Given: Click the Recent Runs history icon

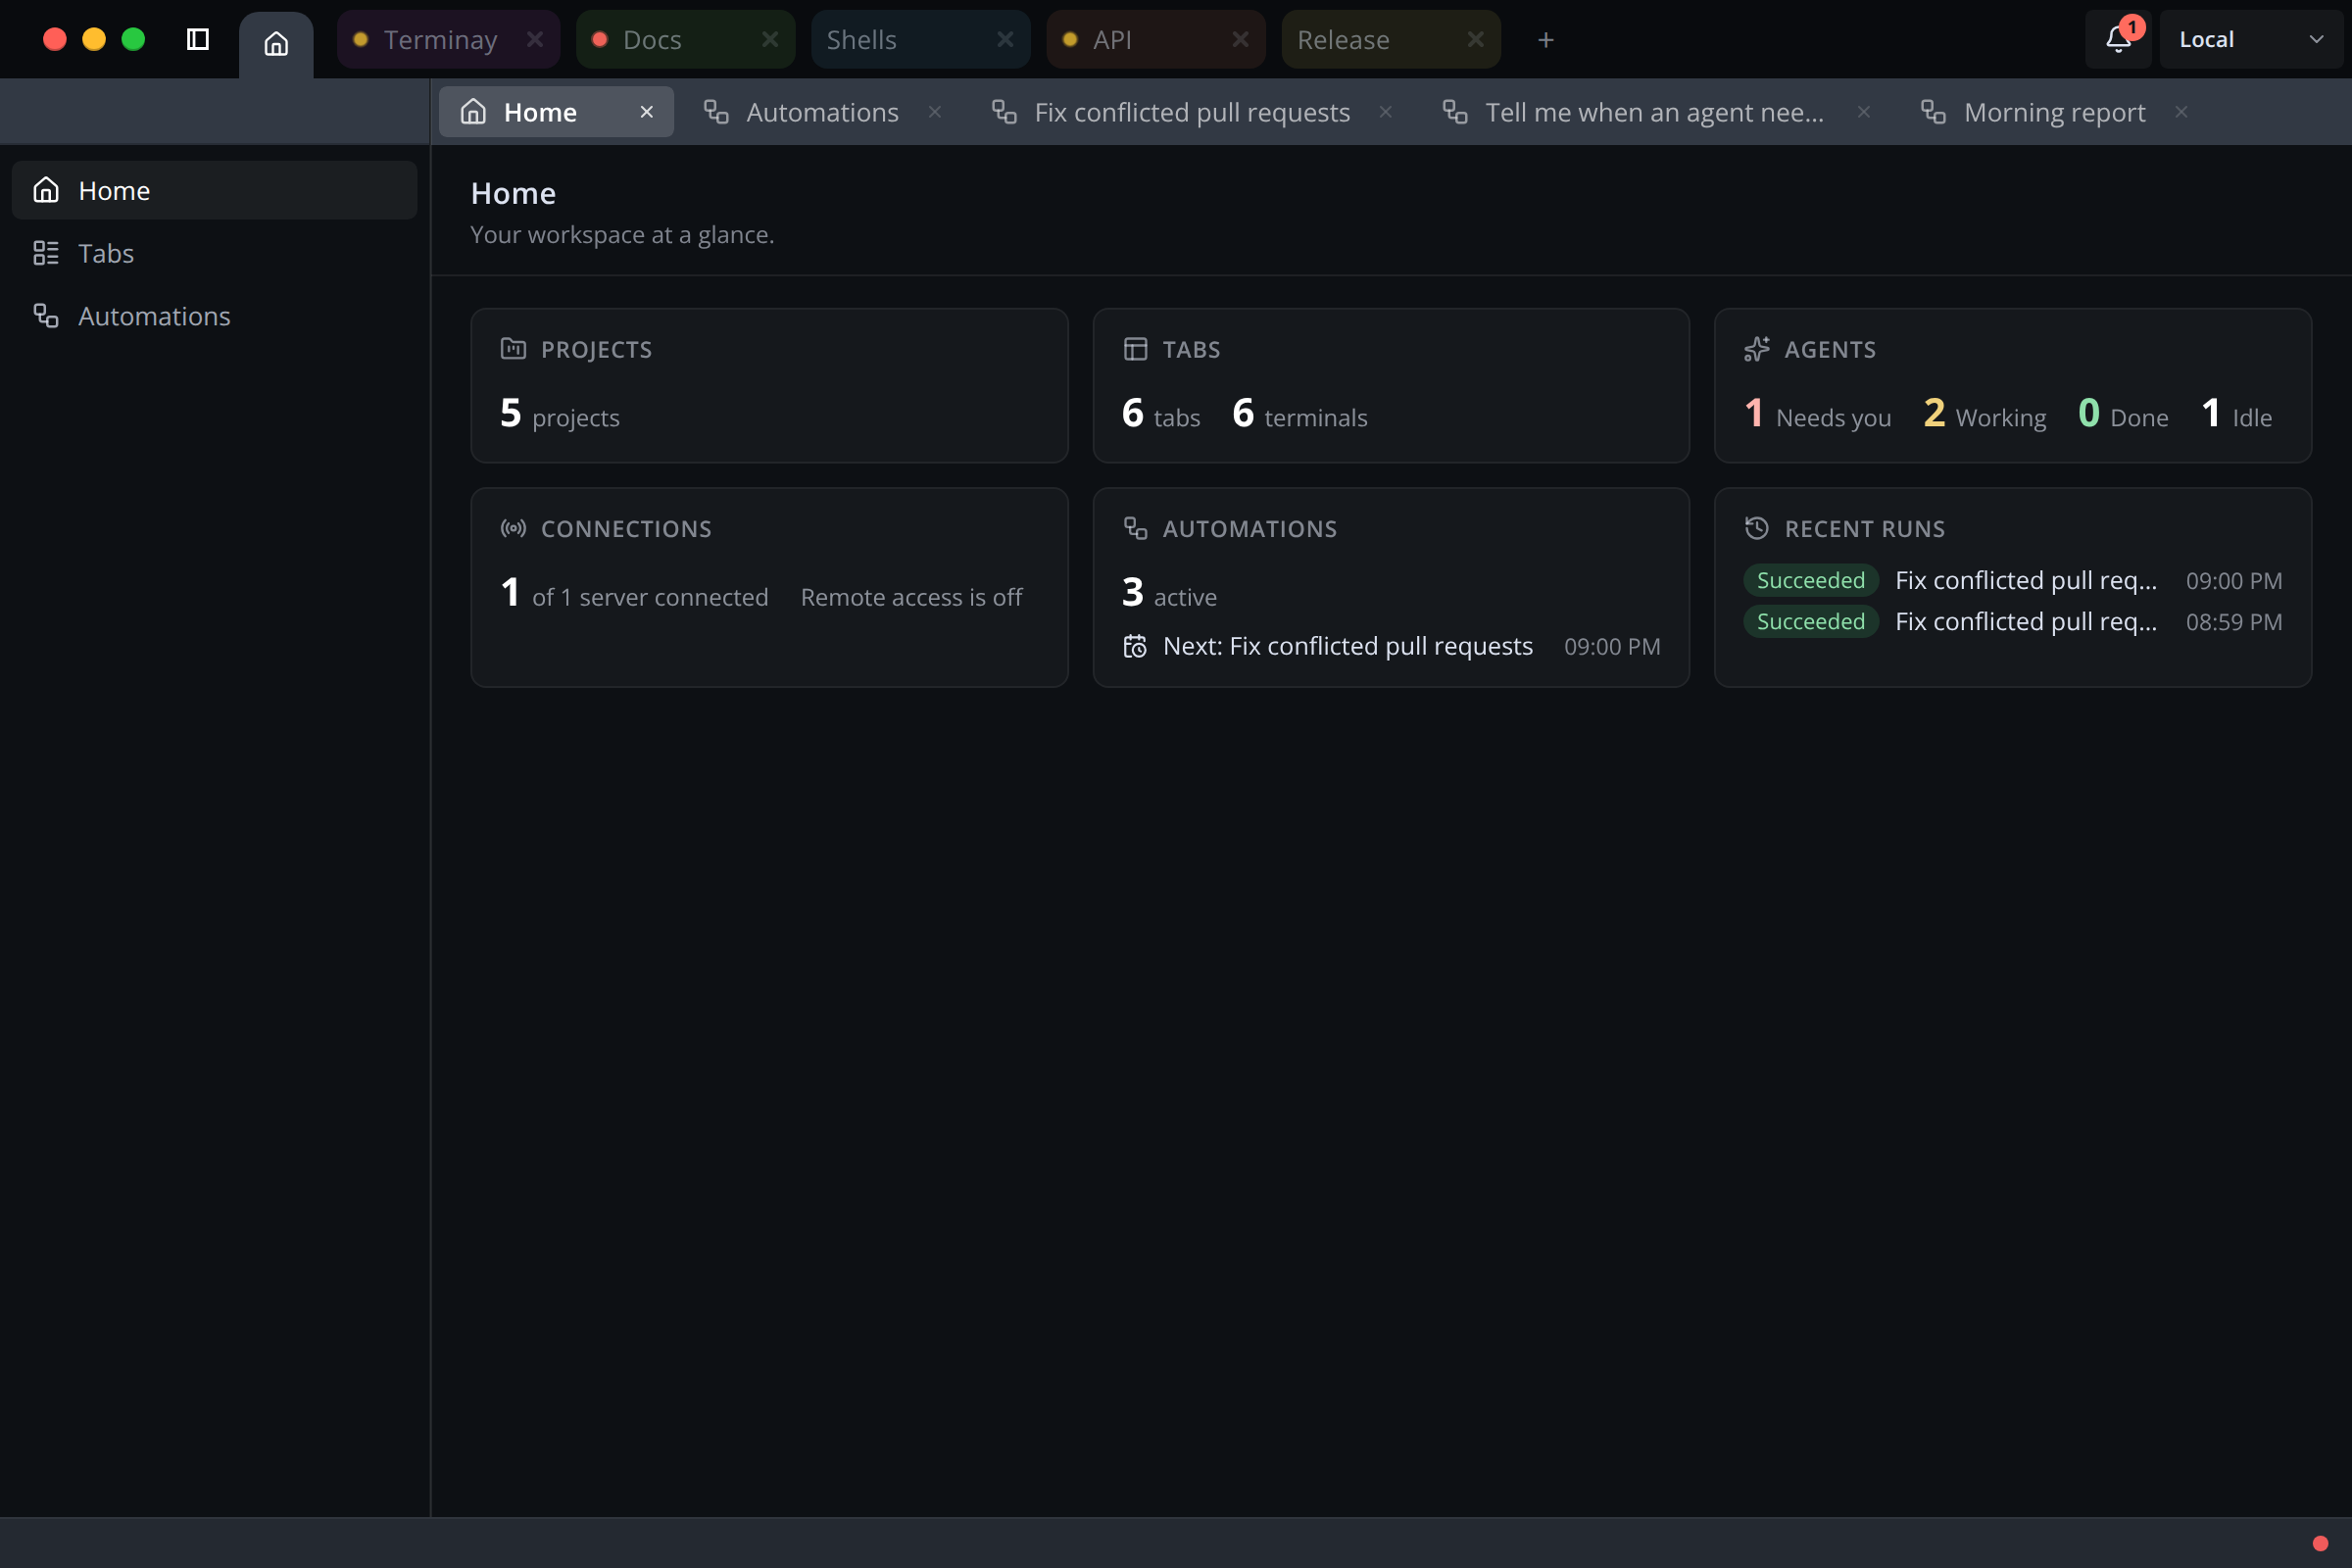Looking at the screenshot, I should [x=1757, y=528].
